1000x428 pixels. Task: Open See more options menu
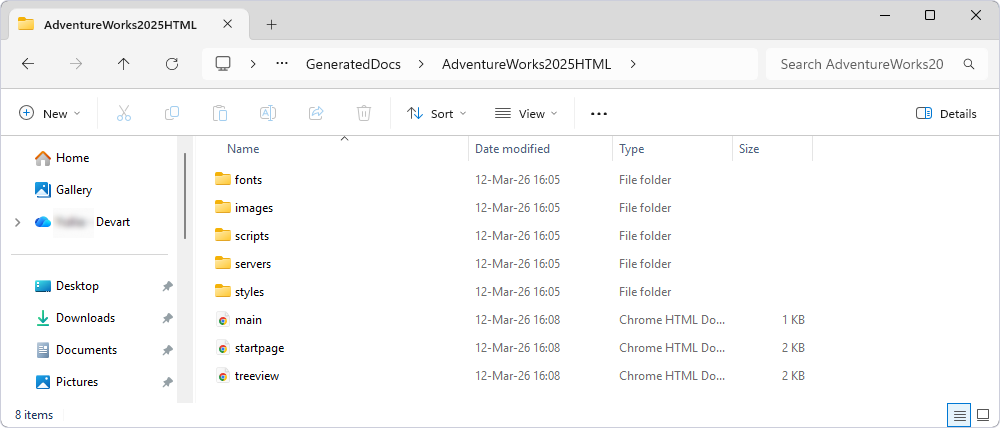pyautogui.click(x=599, y=114)
